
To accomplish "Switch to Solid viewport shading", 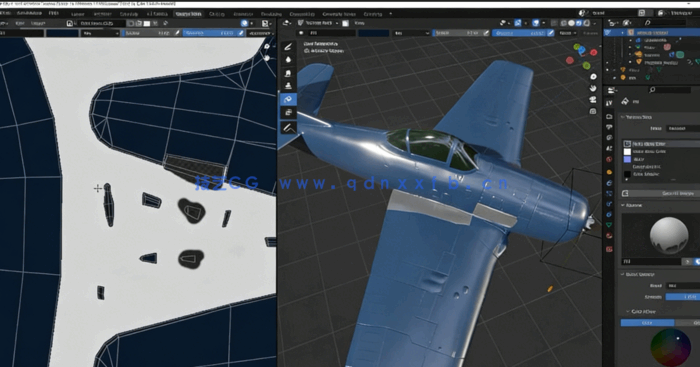I will coord(571,23).
